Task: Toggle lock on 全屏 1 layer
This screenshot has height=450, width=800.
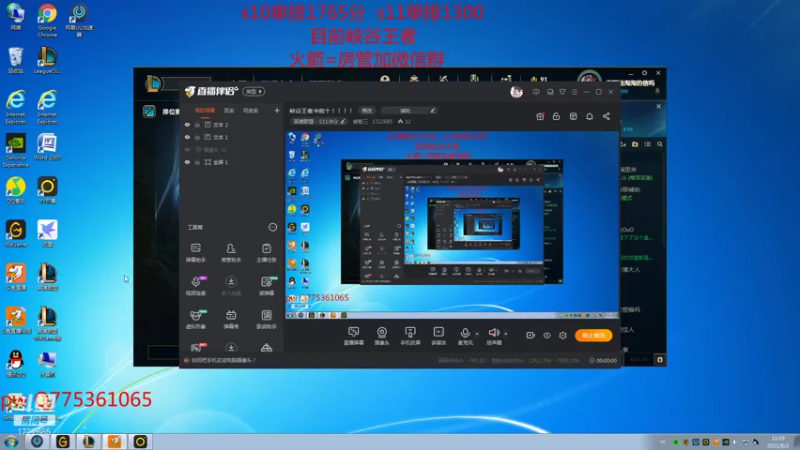Action: pos(197,162)
